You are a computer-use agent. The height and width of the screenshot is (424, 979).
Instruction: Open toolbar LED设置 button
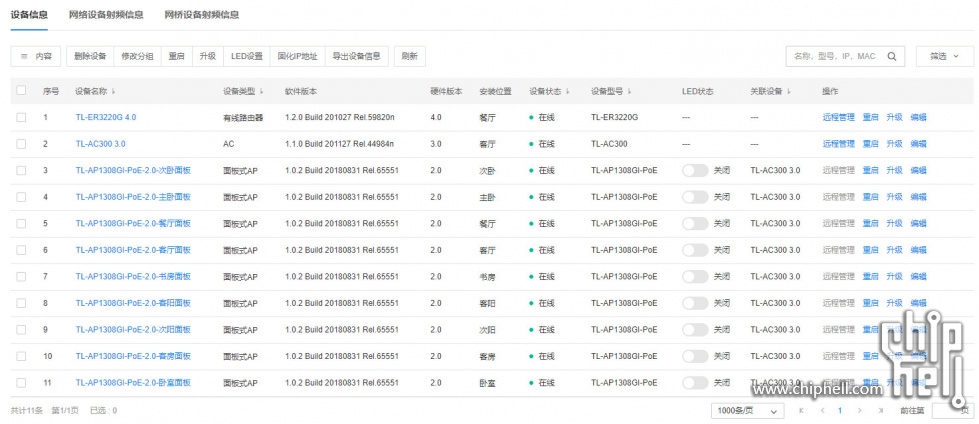tap(247, 56)
